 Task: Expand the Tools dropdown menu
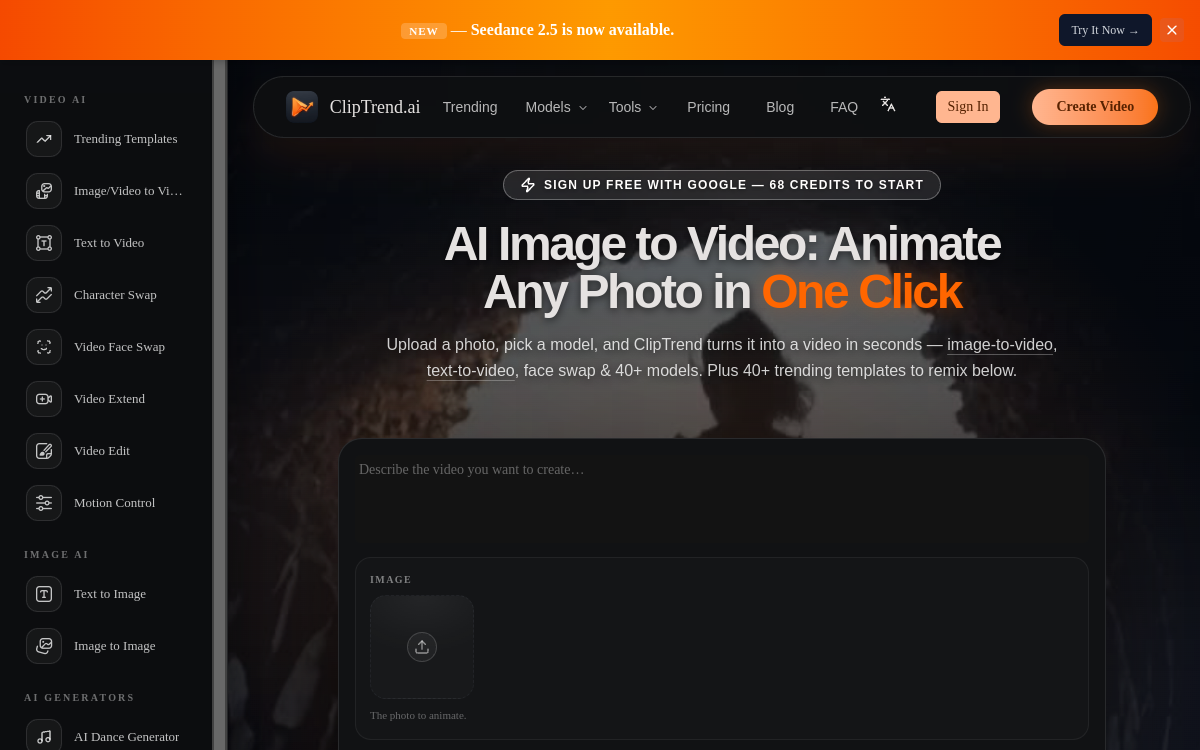tap(633, 107)
